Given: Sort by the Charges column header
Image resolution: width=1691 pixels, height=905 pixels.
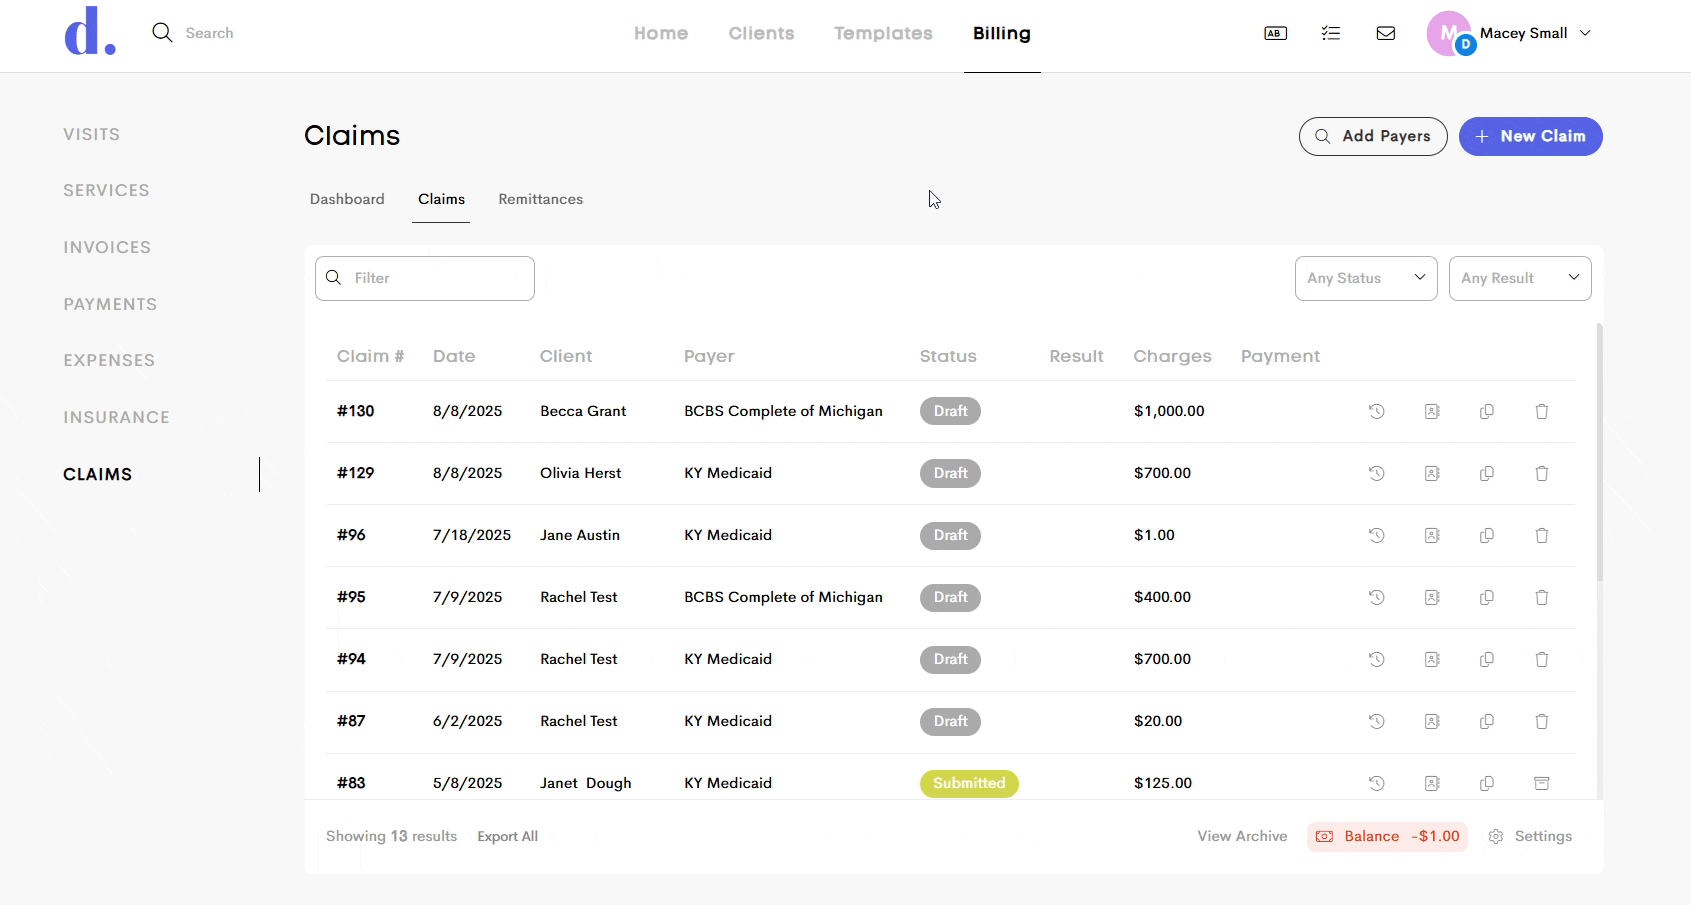Looking at the screenshot, I should click(x=1172, y=356).
